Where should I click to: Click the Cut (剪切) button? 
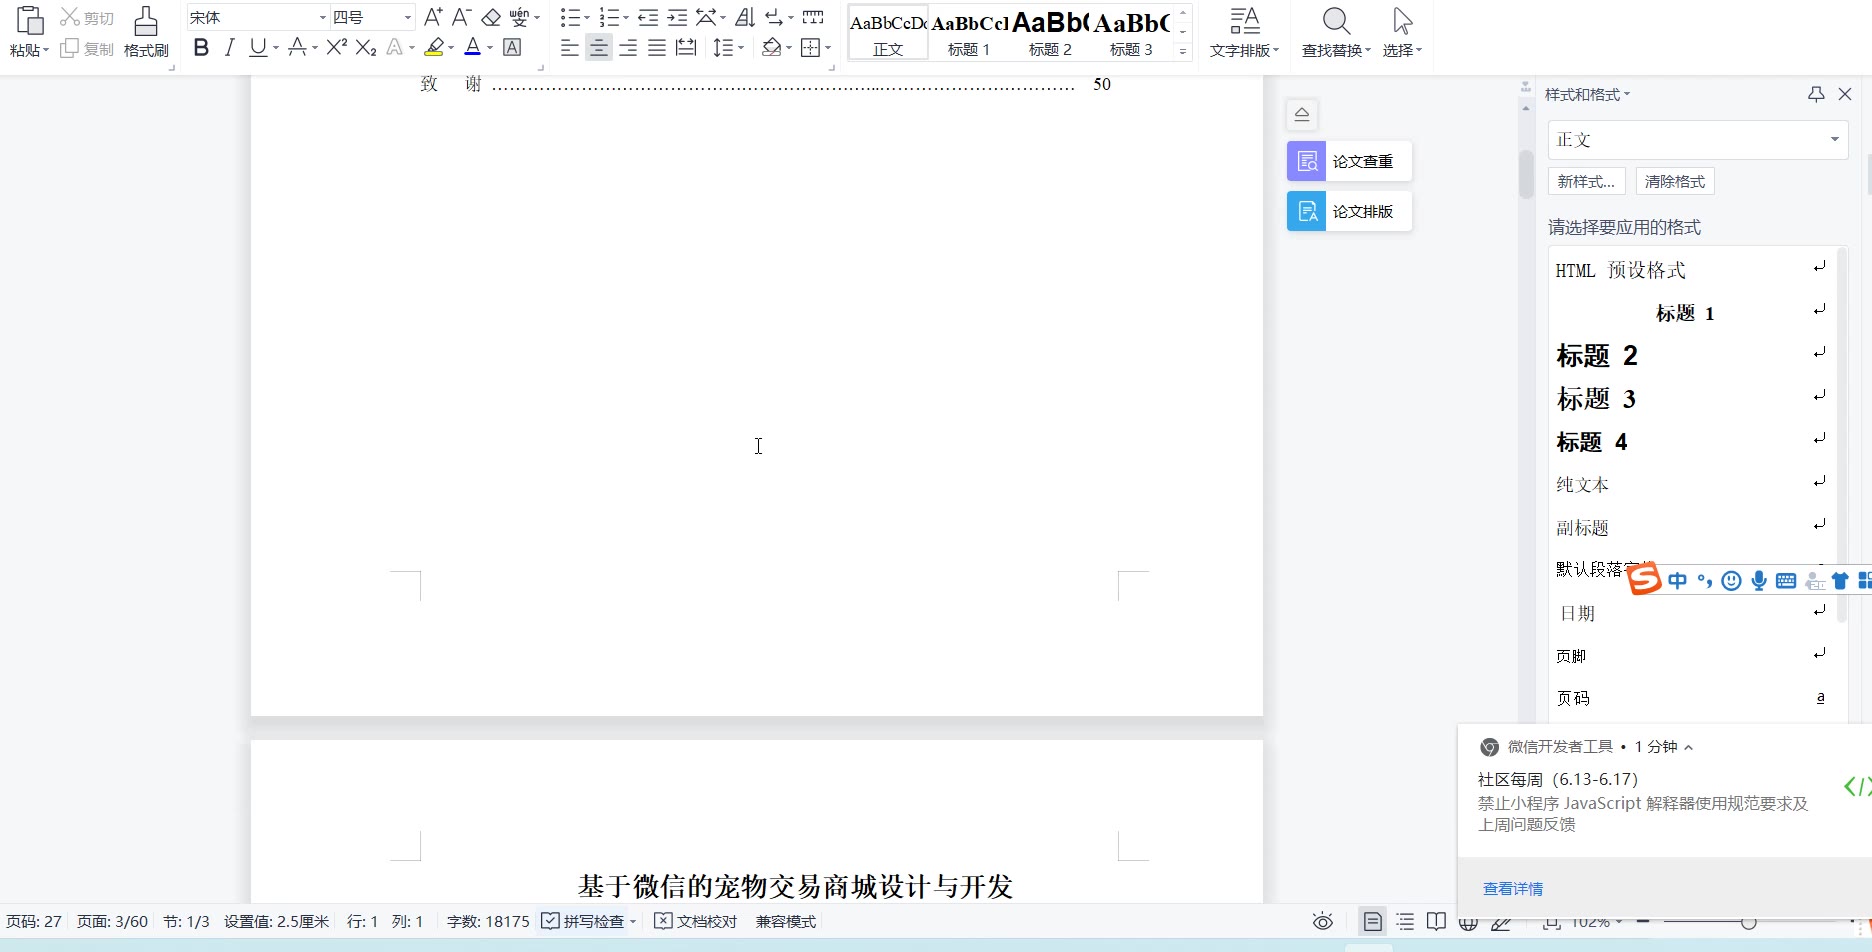[87, 18]
